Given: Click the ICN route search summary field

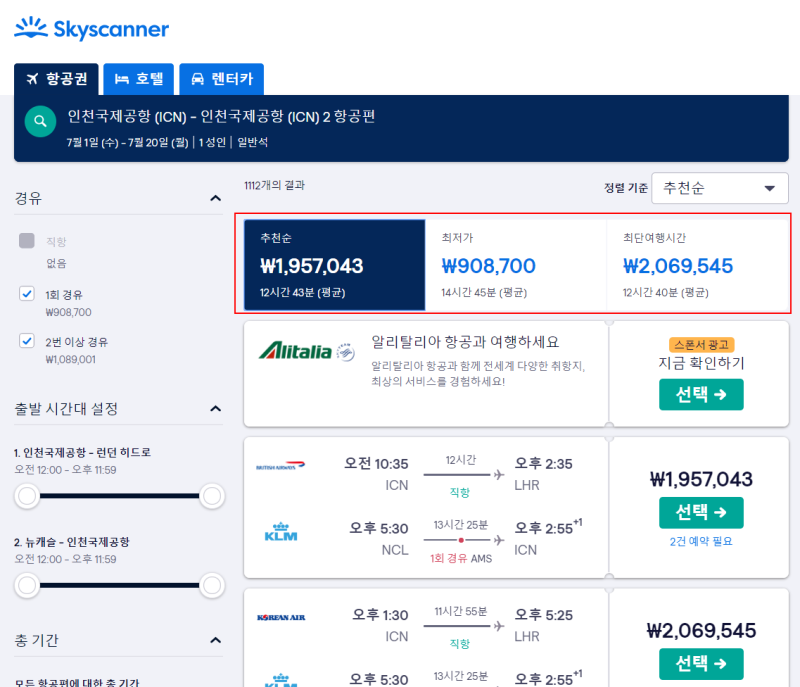Looking at the screenshot, I should pos(221,117).
